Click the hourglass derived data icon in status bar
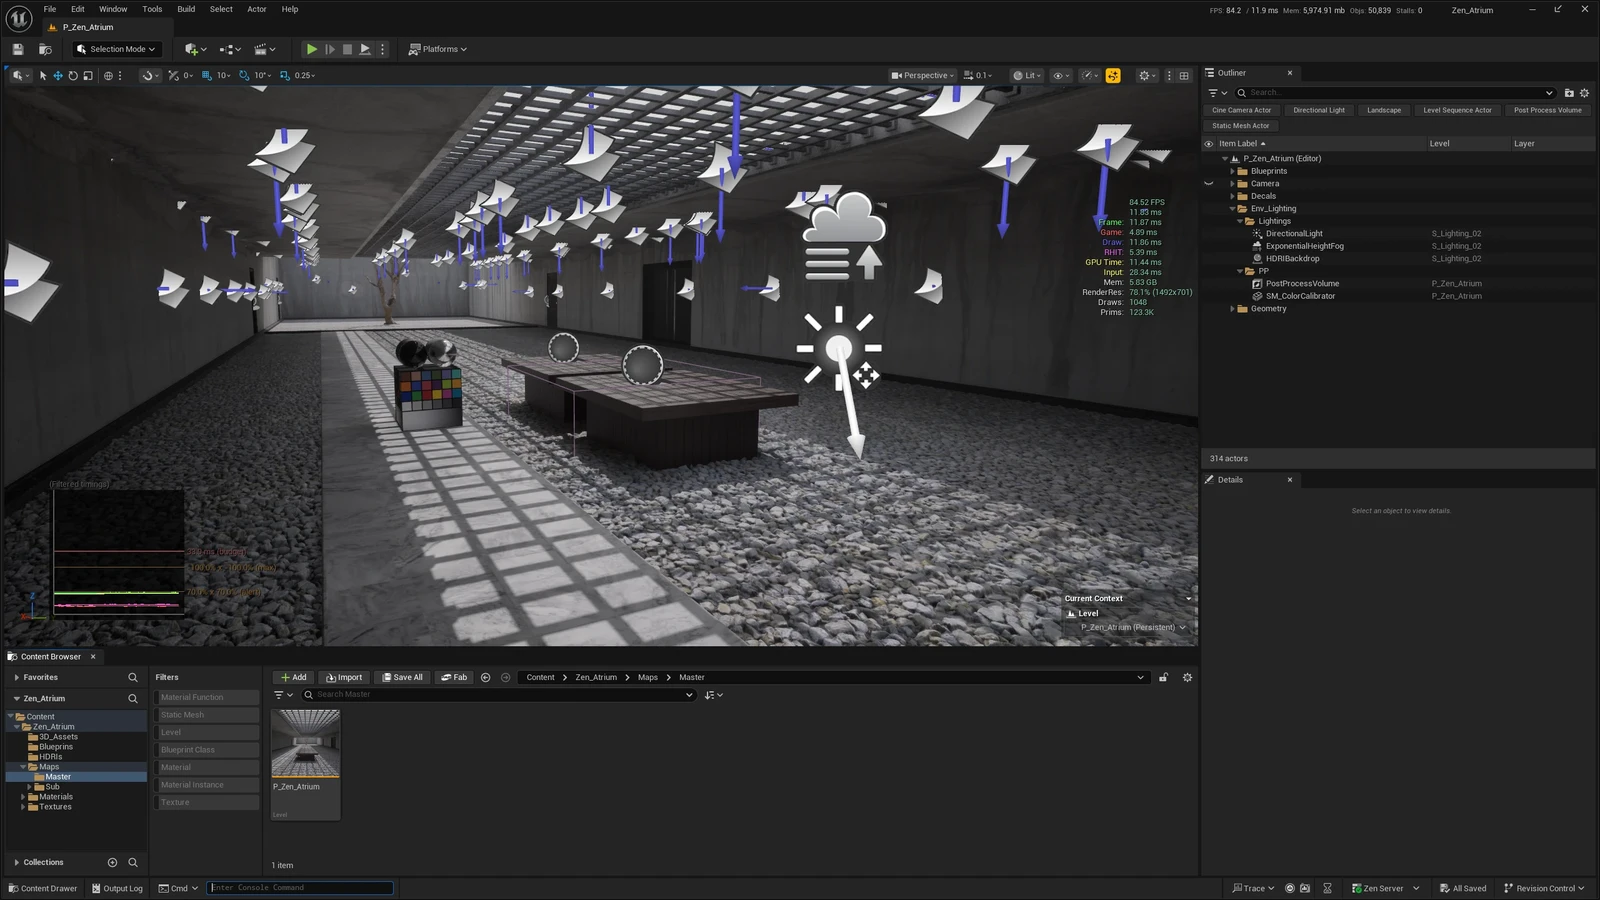1600x900 pixels. click(x=1327, y=888)
